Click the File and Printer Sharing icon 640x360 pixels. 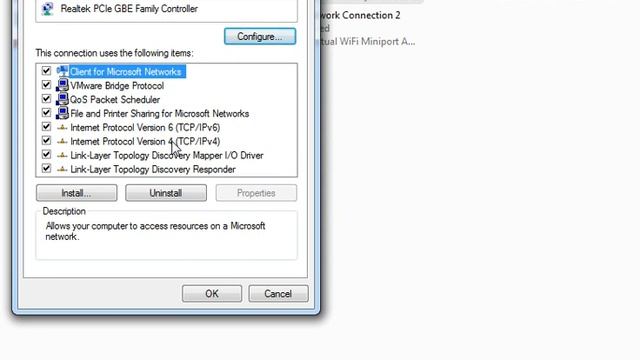[62, 113]
